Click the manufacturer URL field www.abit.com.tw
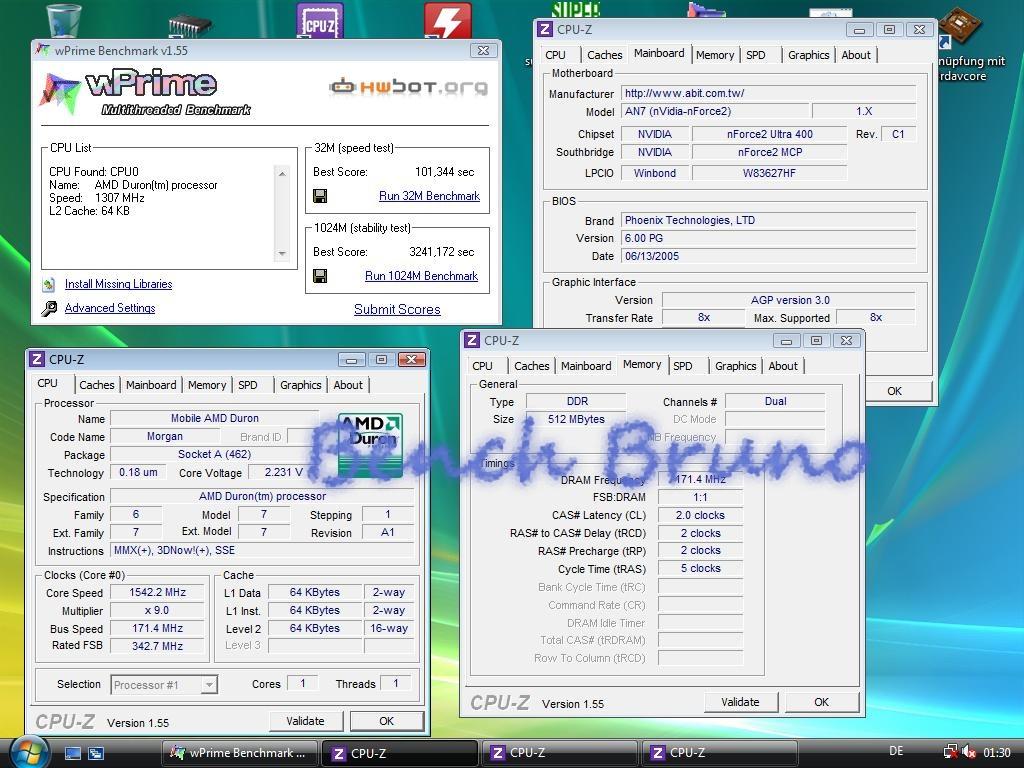Image resolution: width=1024 pixels, height=768 pixels. (x=768, y=93)
